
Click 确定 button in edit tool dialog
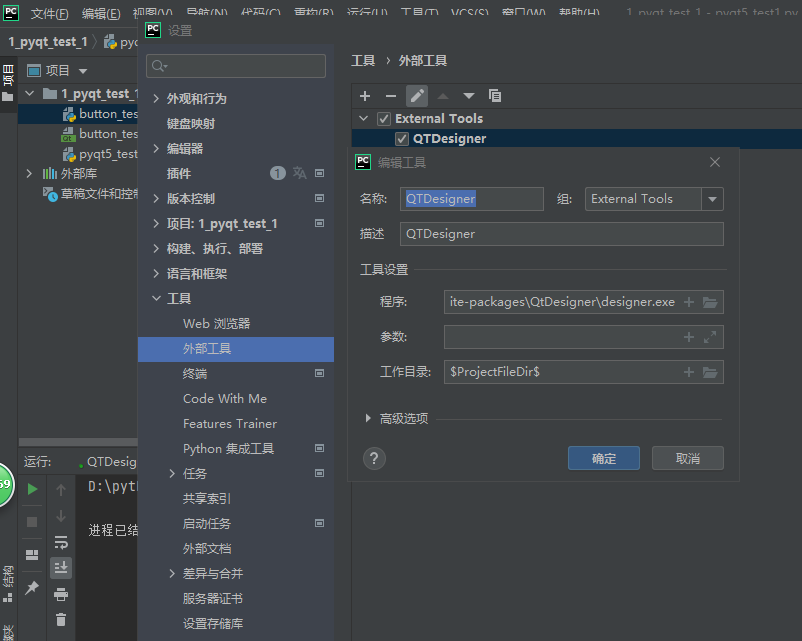point(604,458)
